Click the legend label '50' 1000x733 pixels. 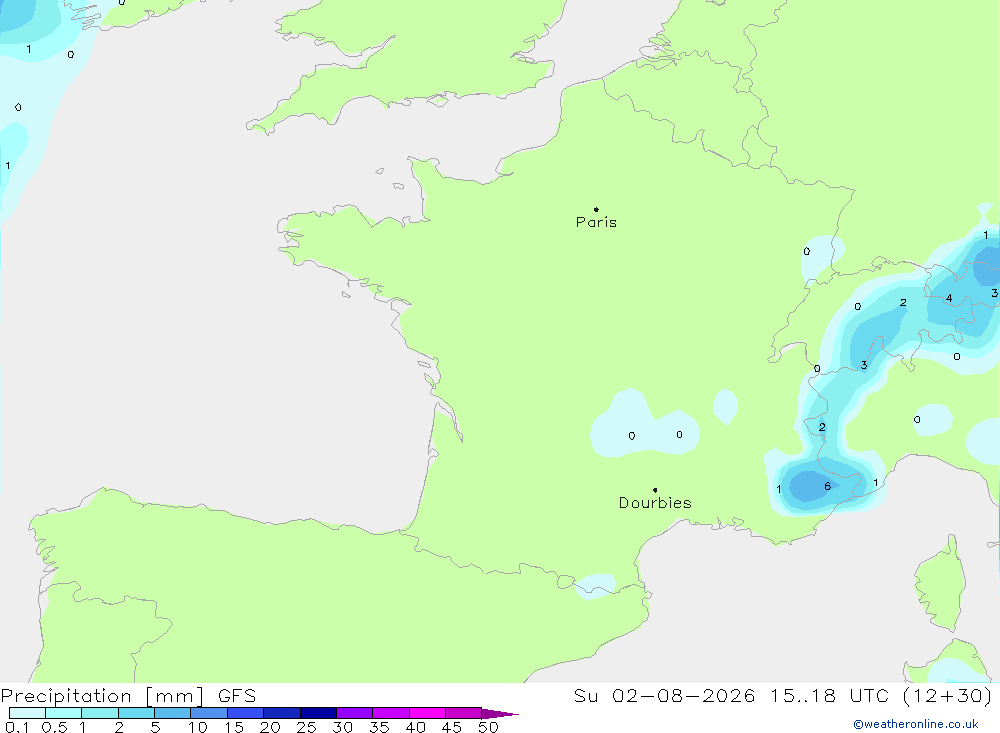pyautogui.click(x=488, y=727)
